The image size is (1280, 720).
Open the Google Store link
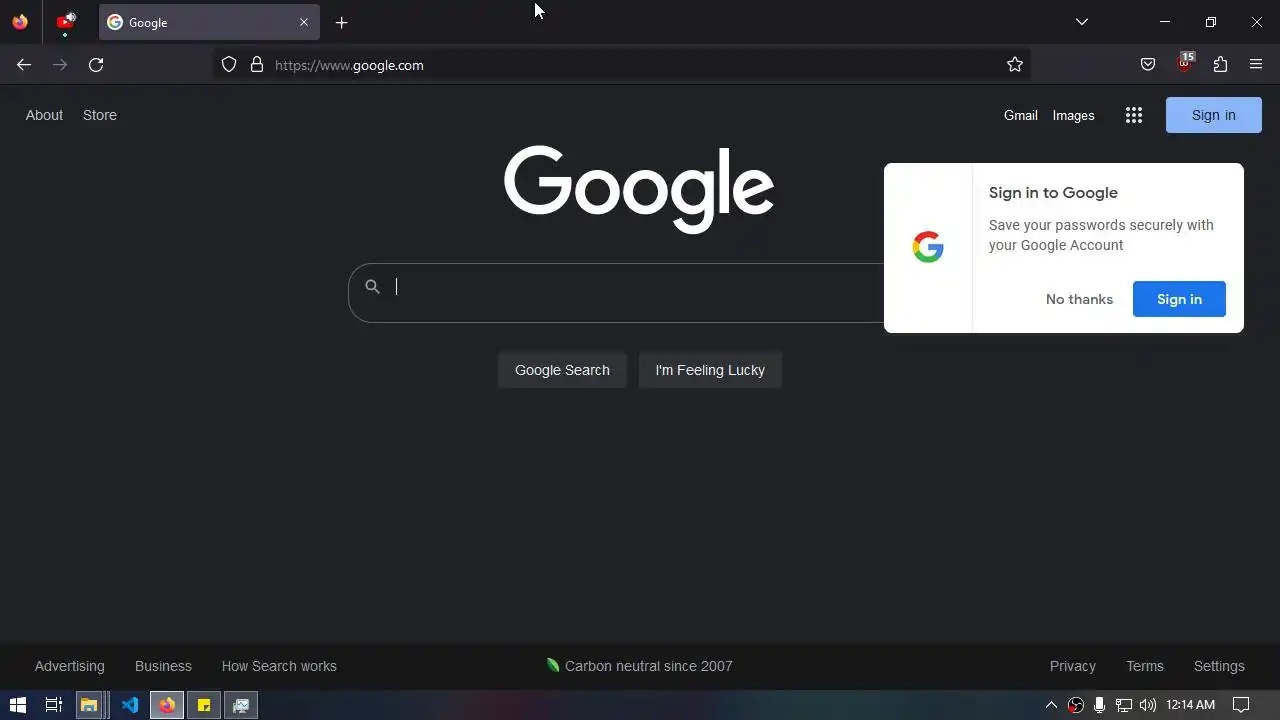click(100, 115)
